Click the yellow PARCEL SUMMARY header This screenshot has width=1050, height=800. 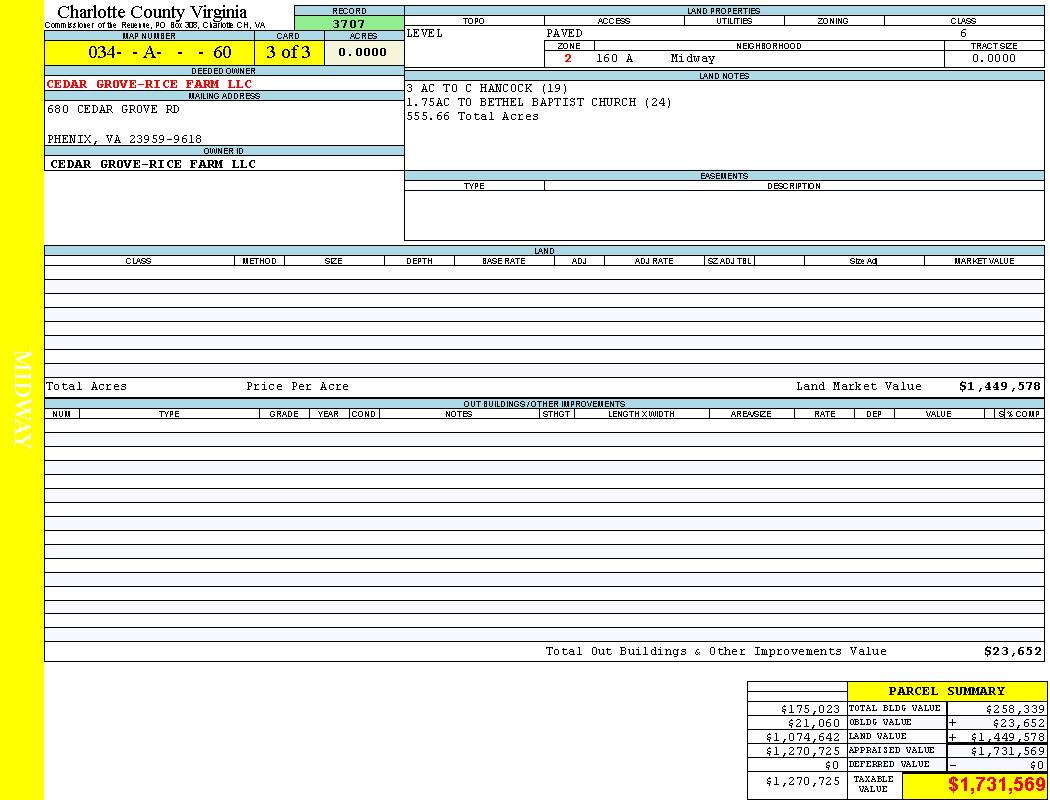pos(946,691)
